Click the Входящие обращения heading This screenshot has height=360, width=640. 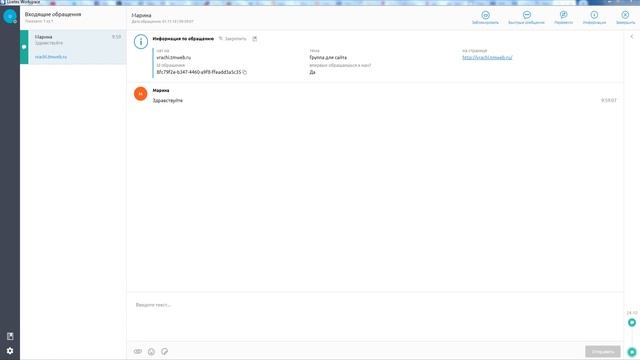pos(53,14)
